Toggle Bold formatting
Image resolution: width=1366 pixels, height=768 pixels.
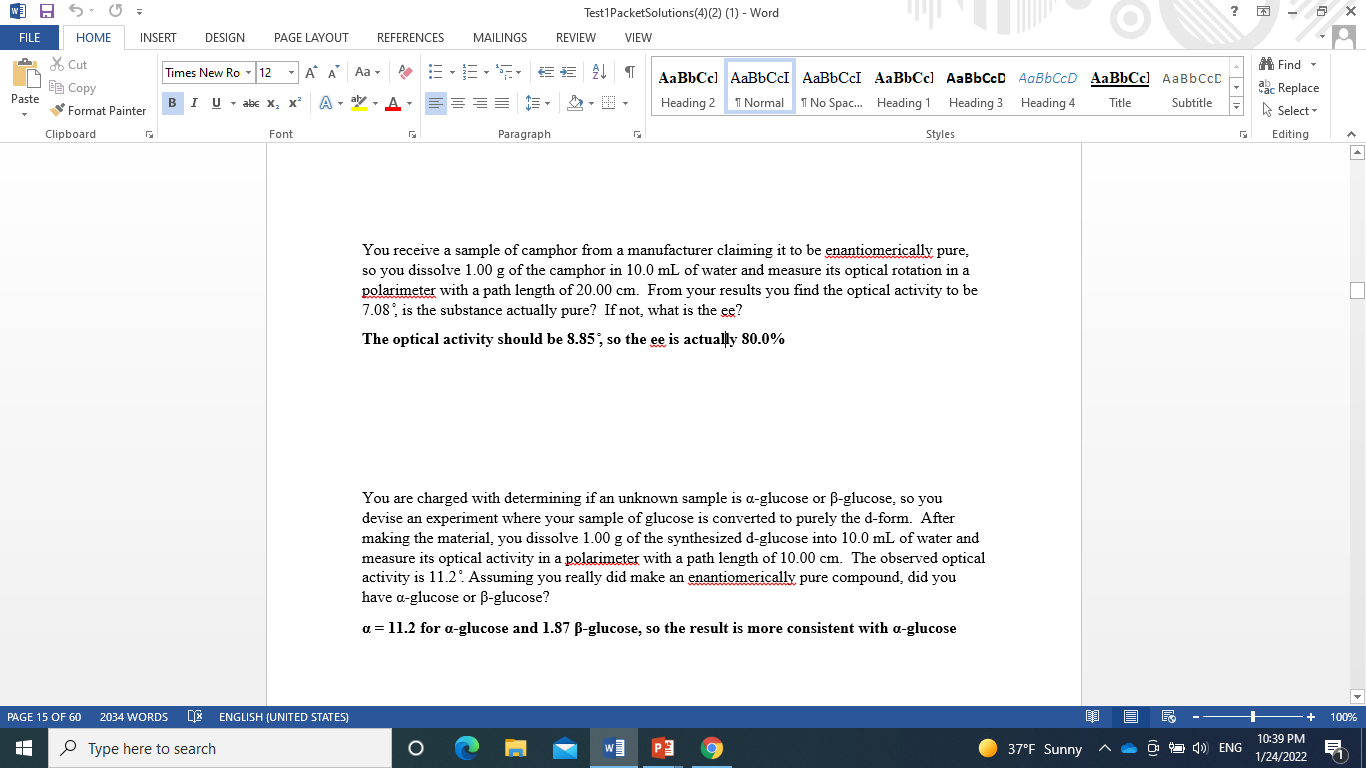click(x=172, y=103)
